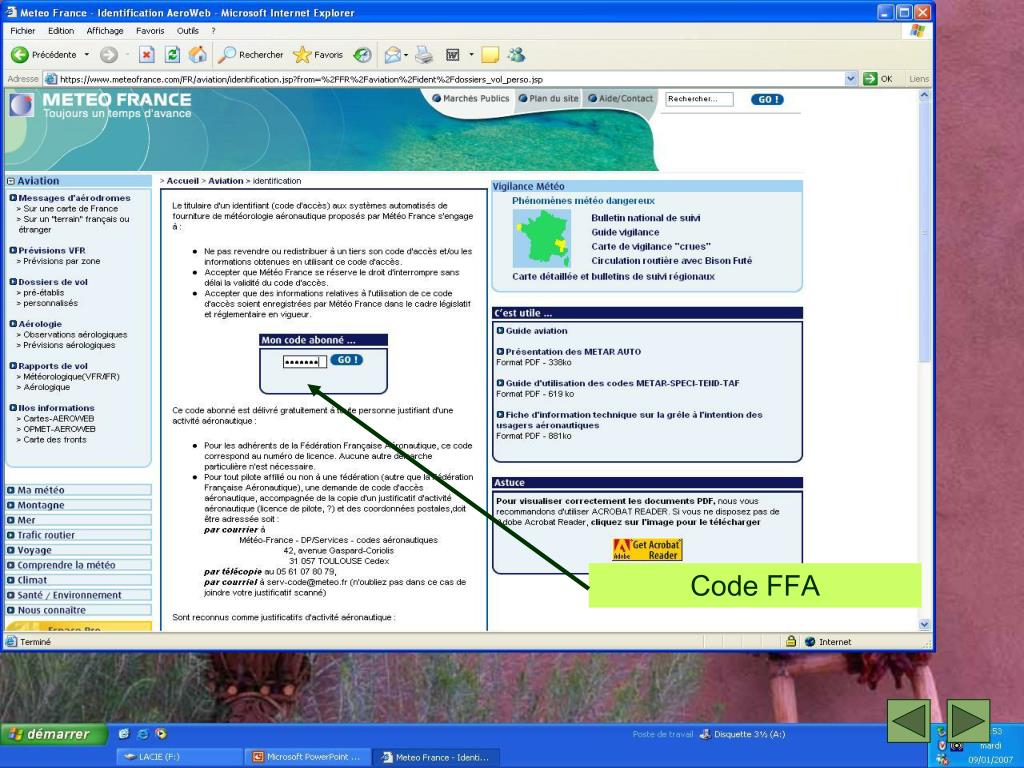Open personnalisés dossiers de vol link

pyautogui.click(x=50, y=303)
